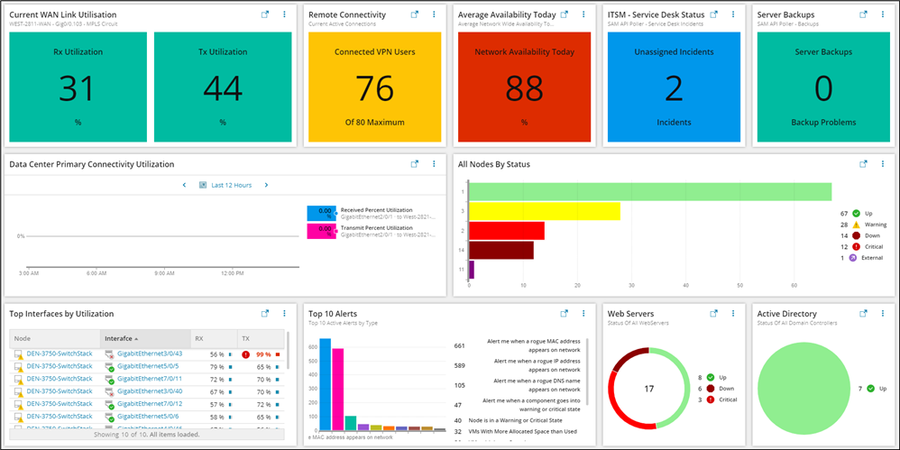900x450 pixels.
Task: Click the yellow Warning bar in nodes chart
Action: click(x=545, y=211)
